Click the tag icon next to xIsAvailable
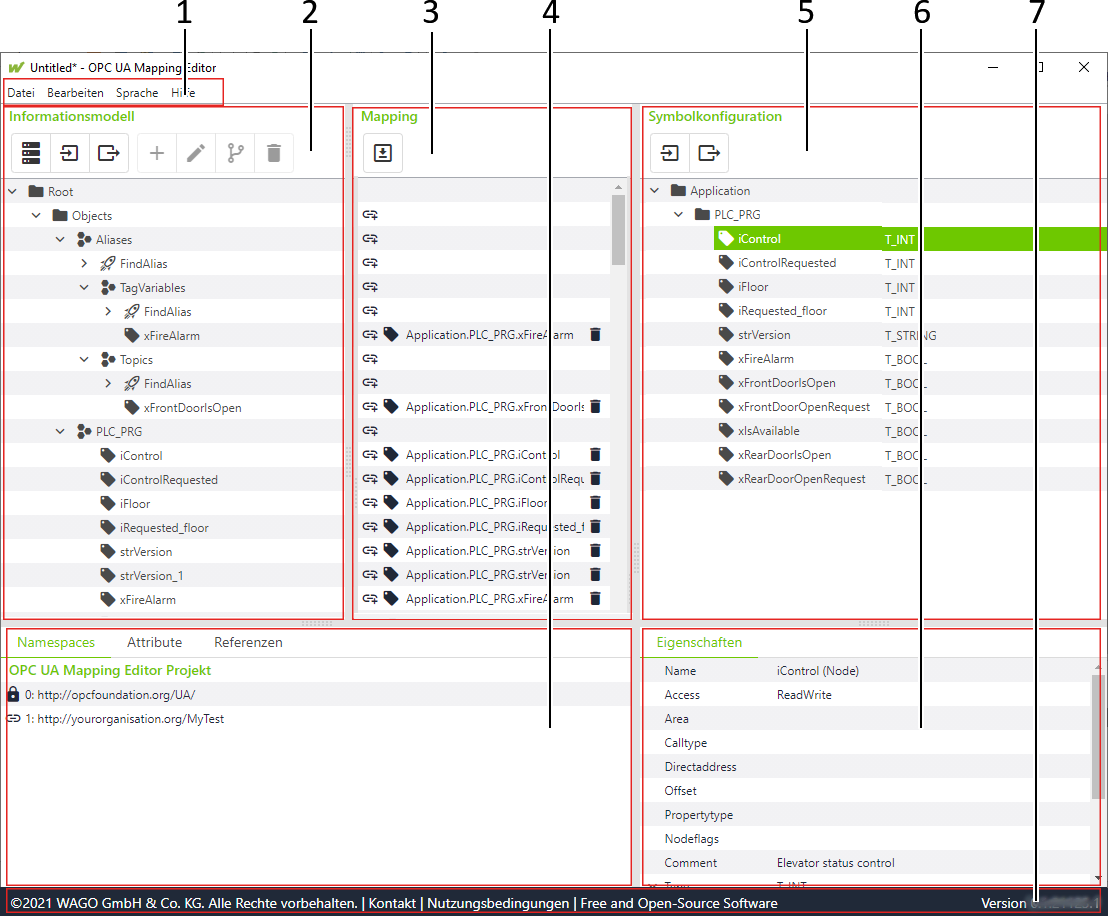Screen dimensions: 1108x916 point(726,430)
